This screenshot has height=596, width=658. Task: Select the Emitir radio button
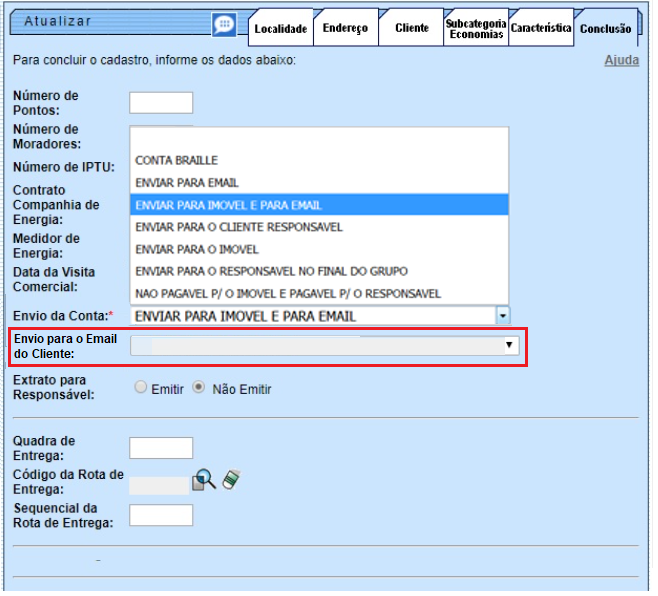coord(140,388)
